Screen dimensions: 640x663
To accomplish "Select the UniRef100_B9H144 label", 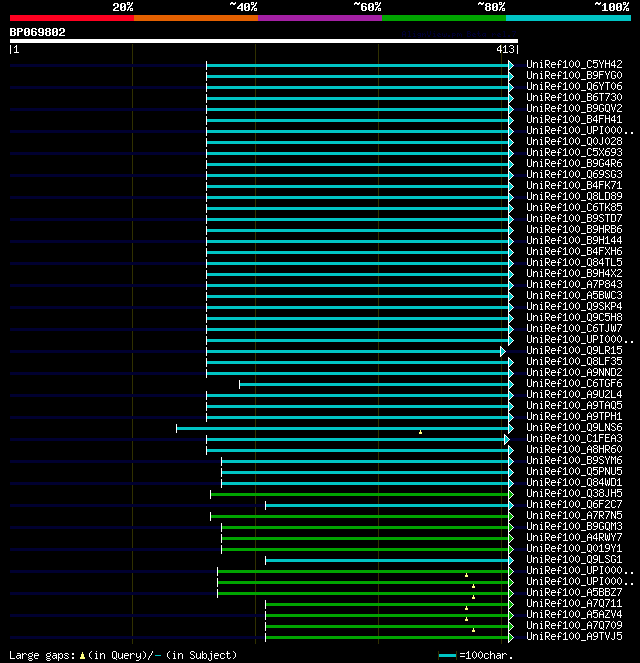I will [574, 240].
